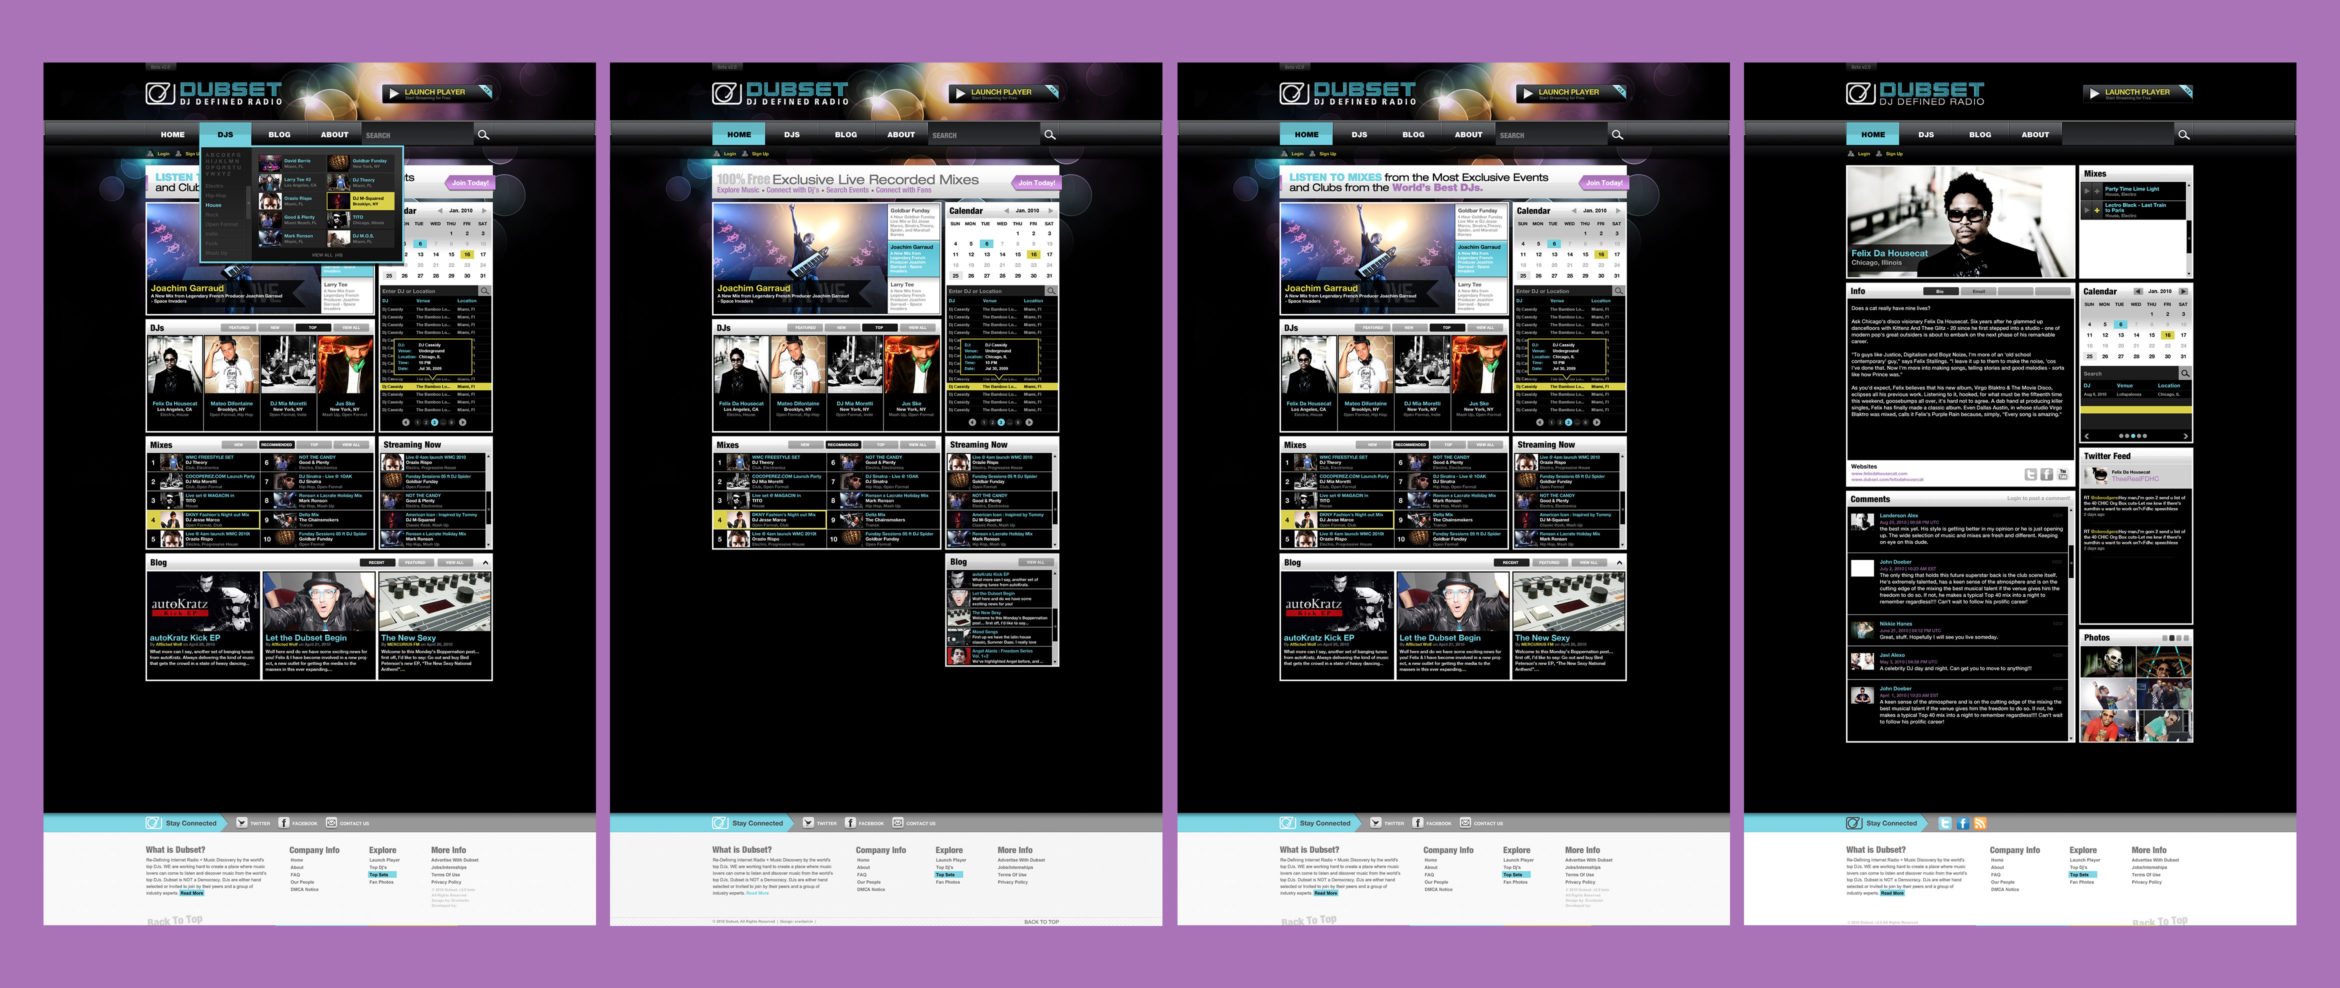Choose House genre in the DJs dropdown
Image resolution: width=2340 pixels, height=988 pixels.
[x=214, y=205]
